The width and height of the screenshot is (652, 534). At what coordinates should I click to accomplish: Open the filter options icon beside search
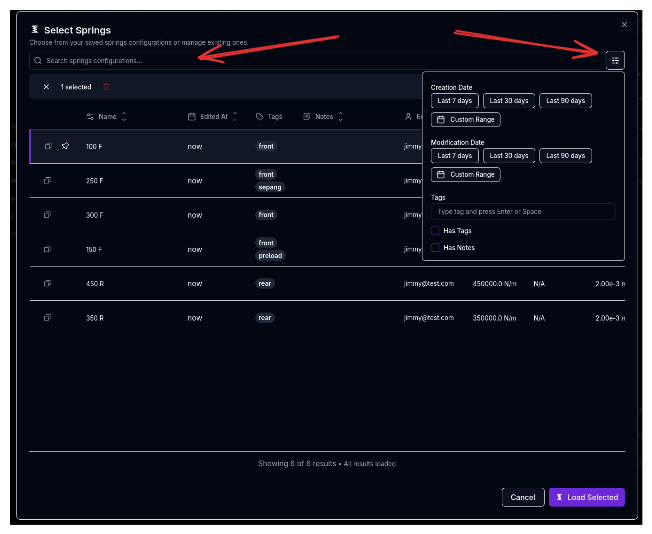[615, 60]
